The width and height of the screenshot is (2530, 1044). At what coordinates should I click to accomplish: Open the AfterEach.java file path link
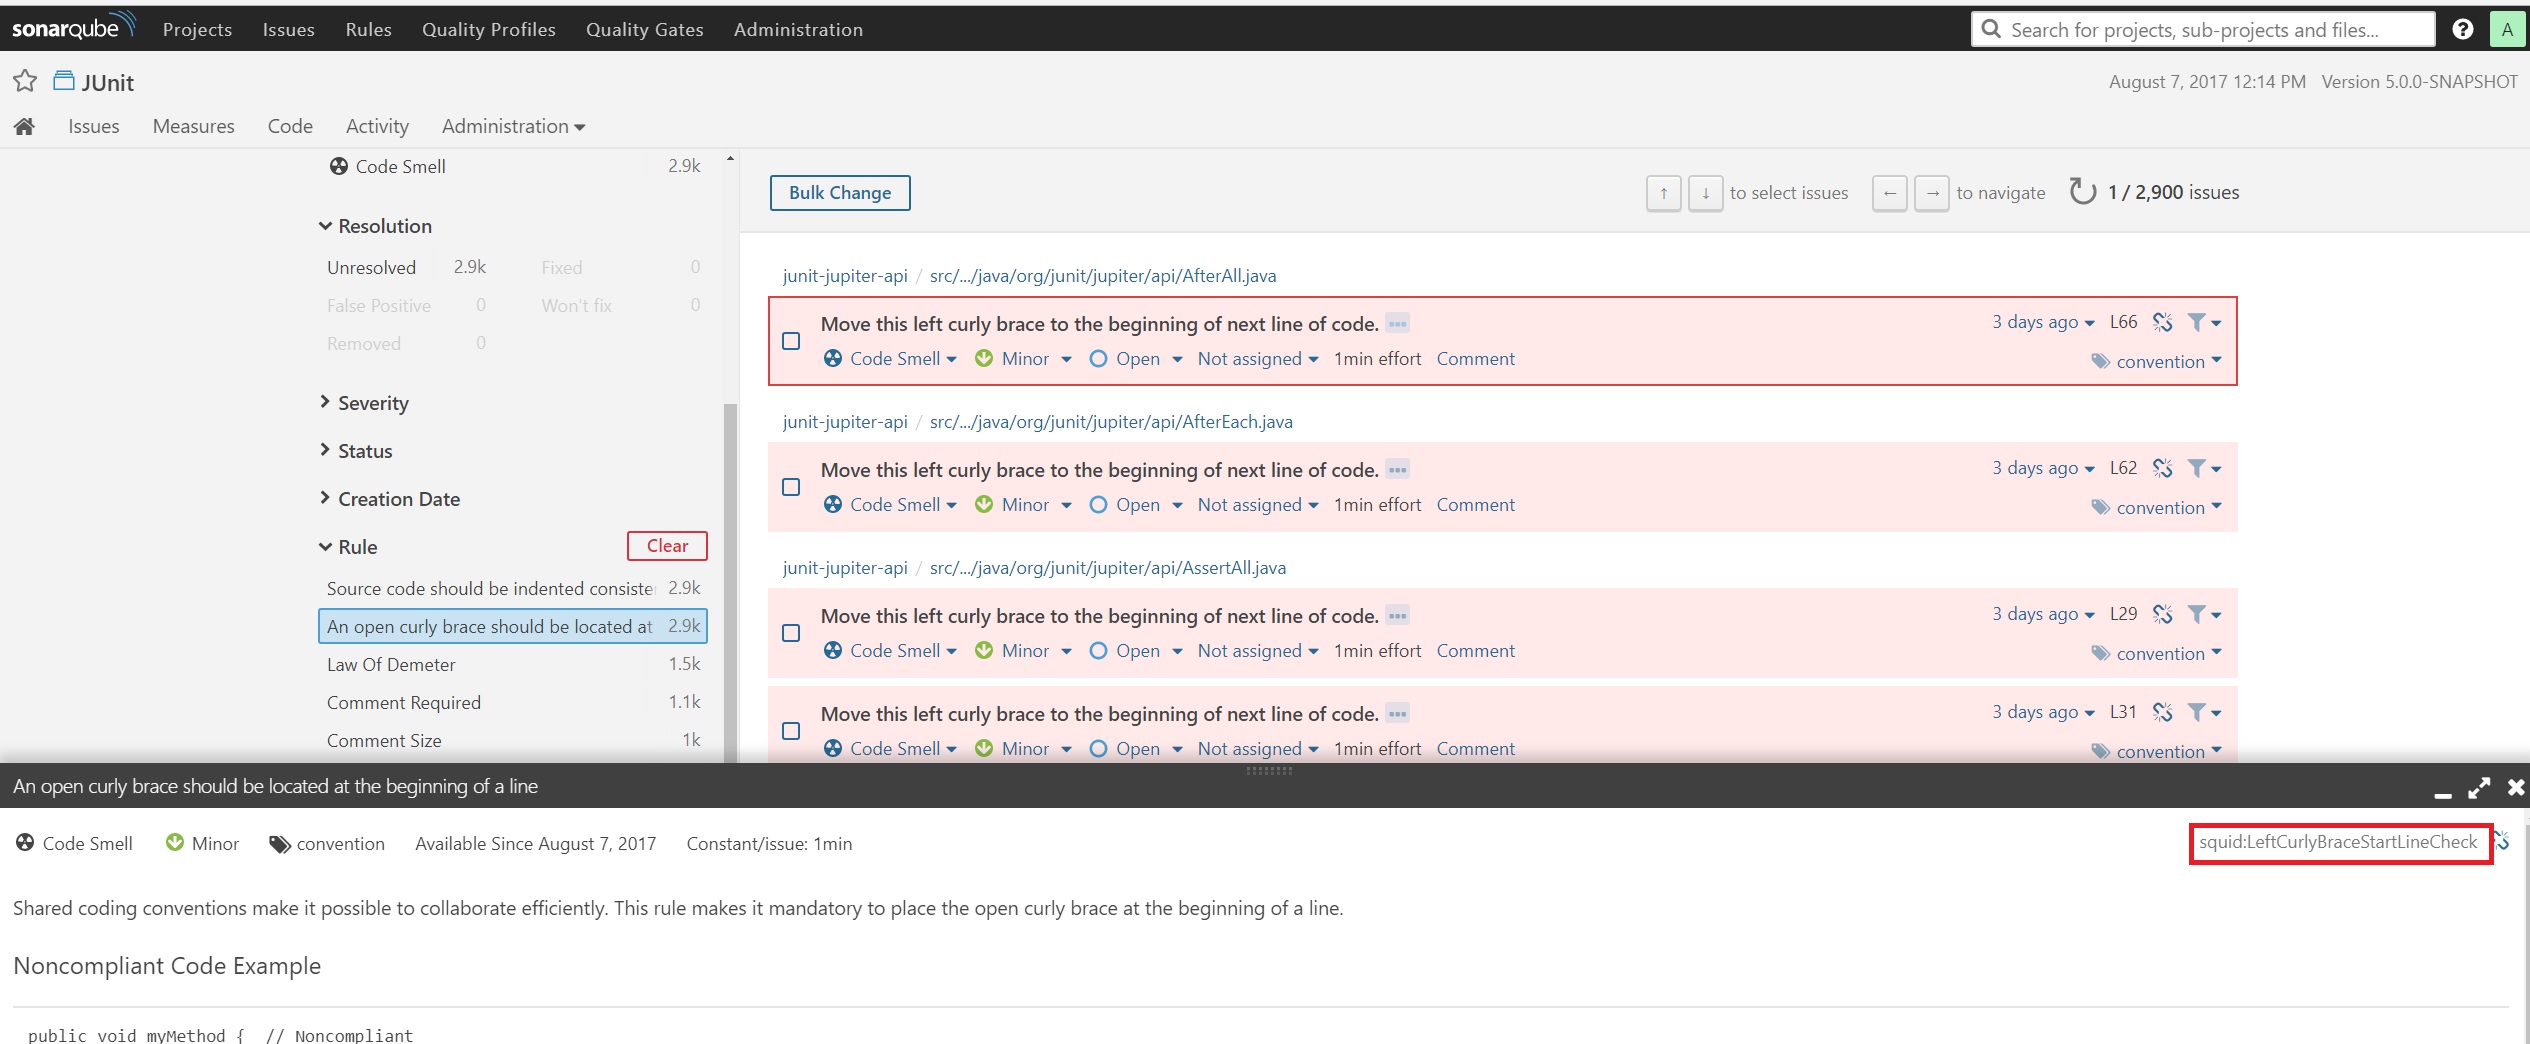pos(1111,421)
